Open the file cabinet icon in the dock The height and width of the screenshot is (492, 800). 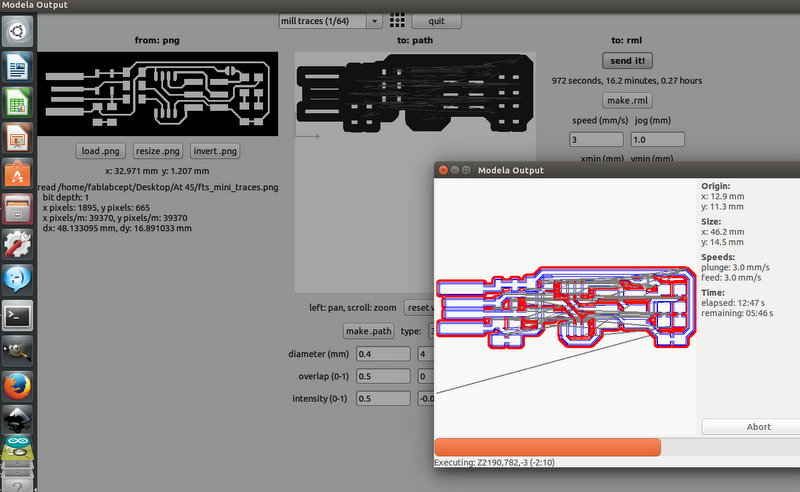point(18,209)
